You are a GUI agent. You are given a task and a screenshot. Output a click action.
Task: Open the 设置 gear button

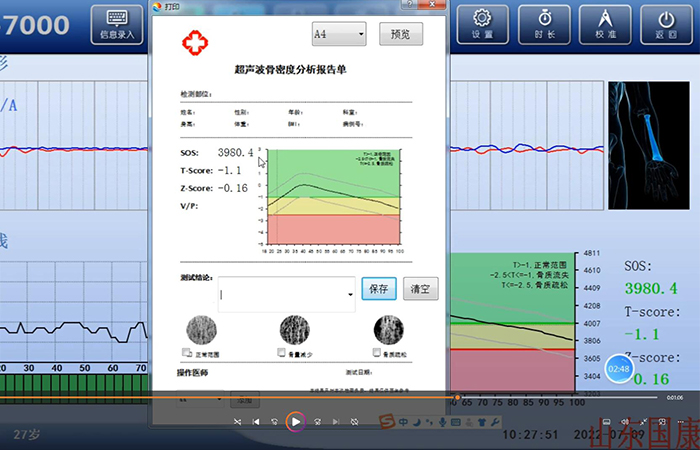(483, 25)
